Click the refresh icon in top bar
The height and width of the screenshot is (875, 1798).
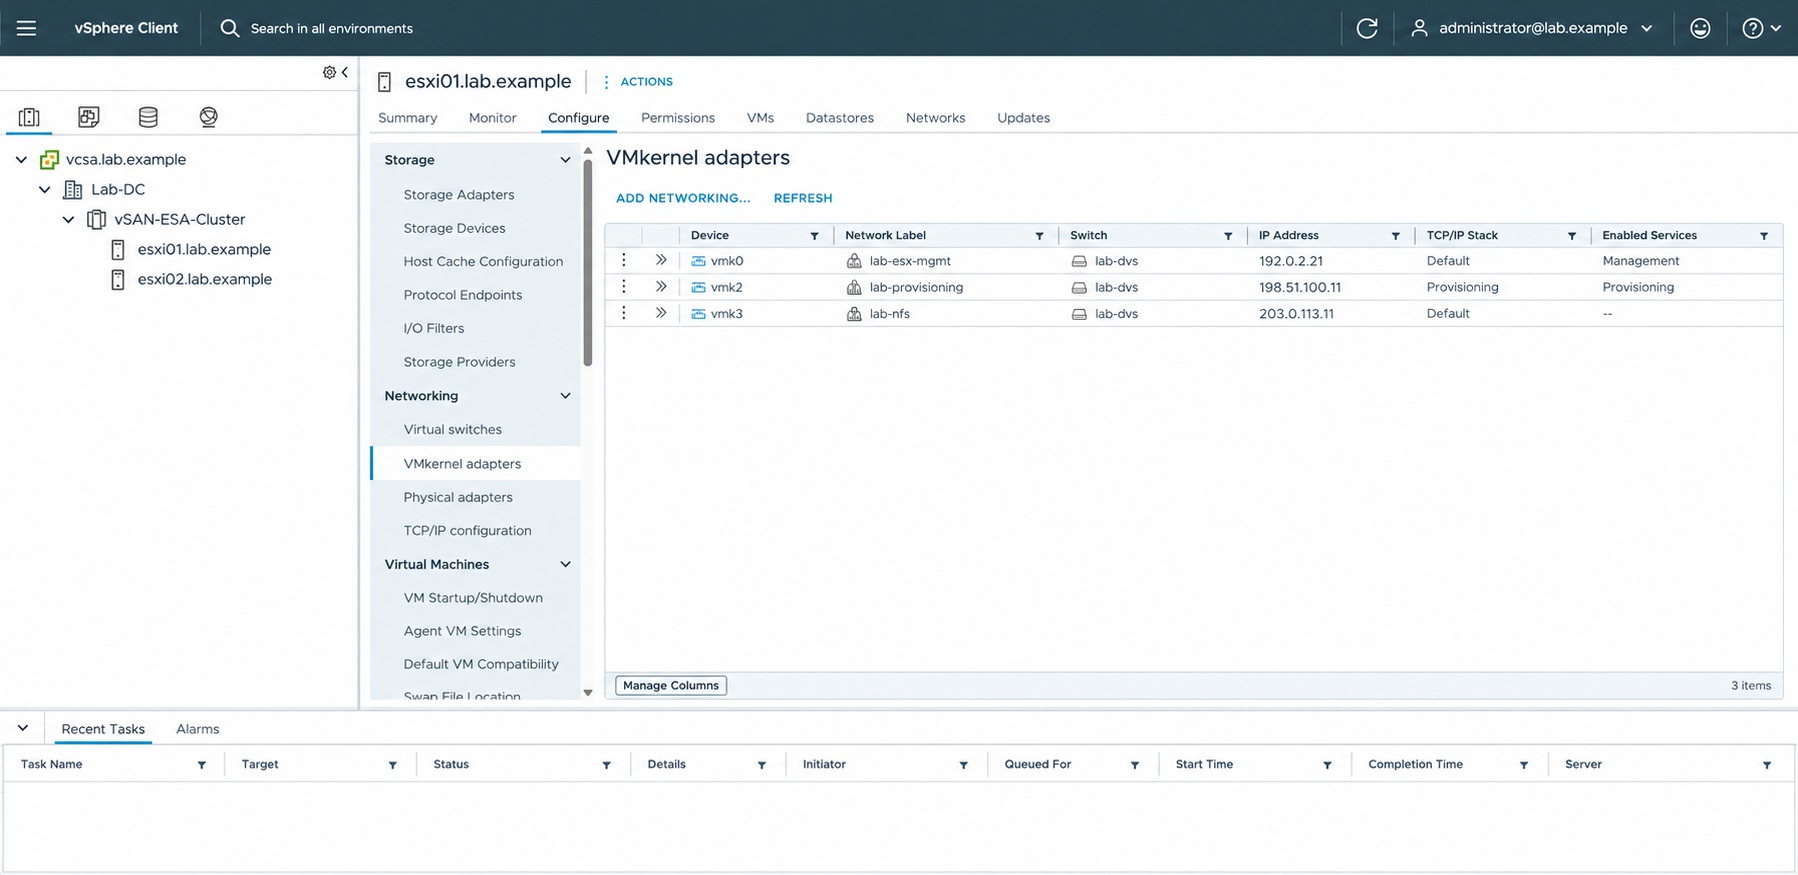1367,28
